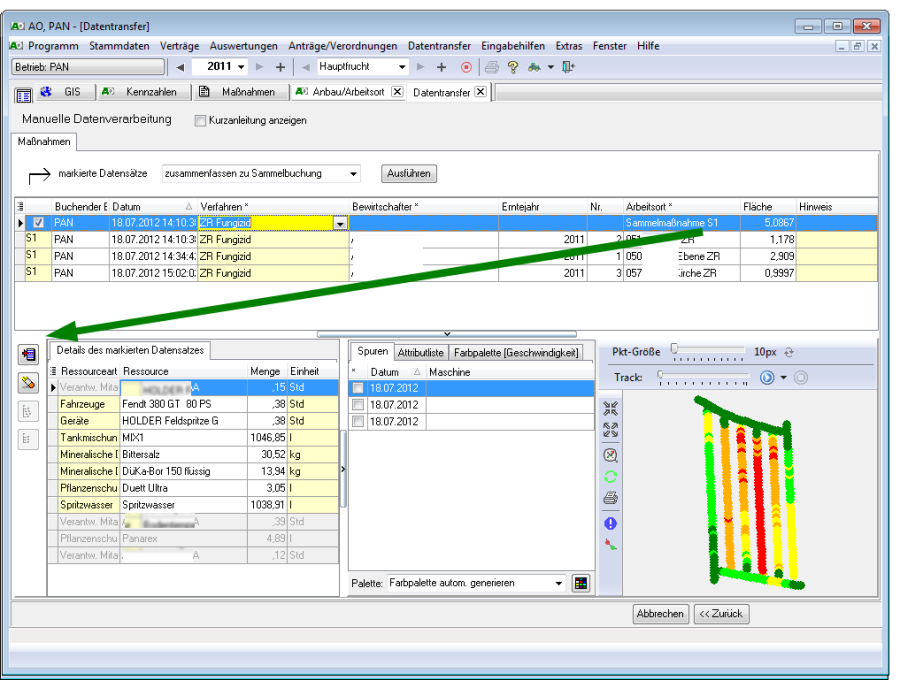The image size is (900, 680).
Task: Uncheck the first PAN record checkbox
Action: coord(38,223)
